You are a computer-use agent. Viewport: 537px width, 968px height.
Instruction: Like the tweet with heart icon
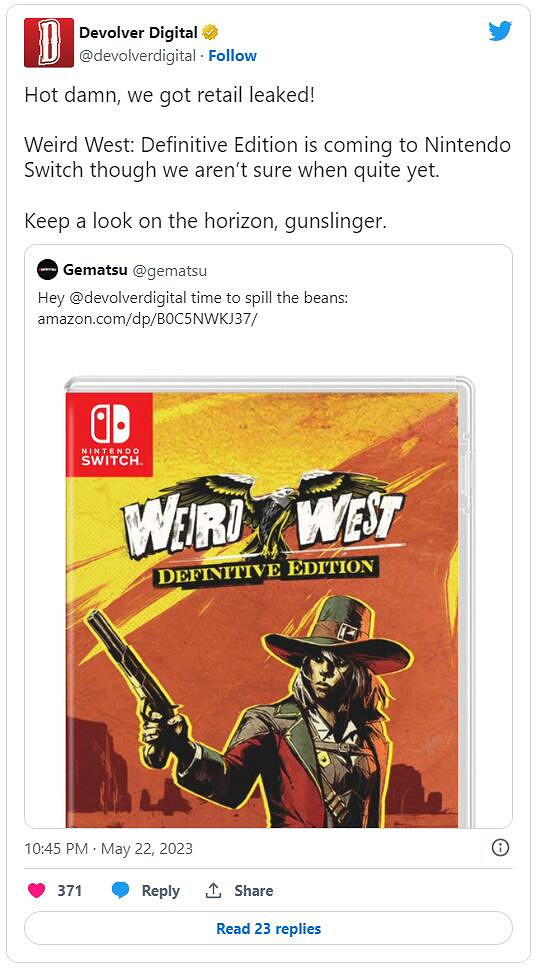pyautogui.click(x=37, y=890)
